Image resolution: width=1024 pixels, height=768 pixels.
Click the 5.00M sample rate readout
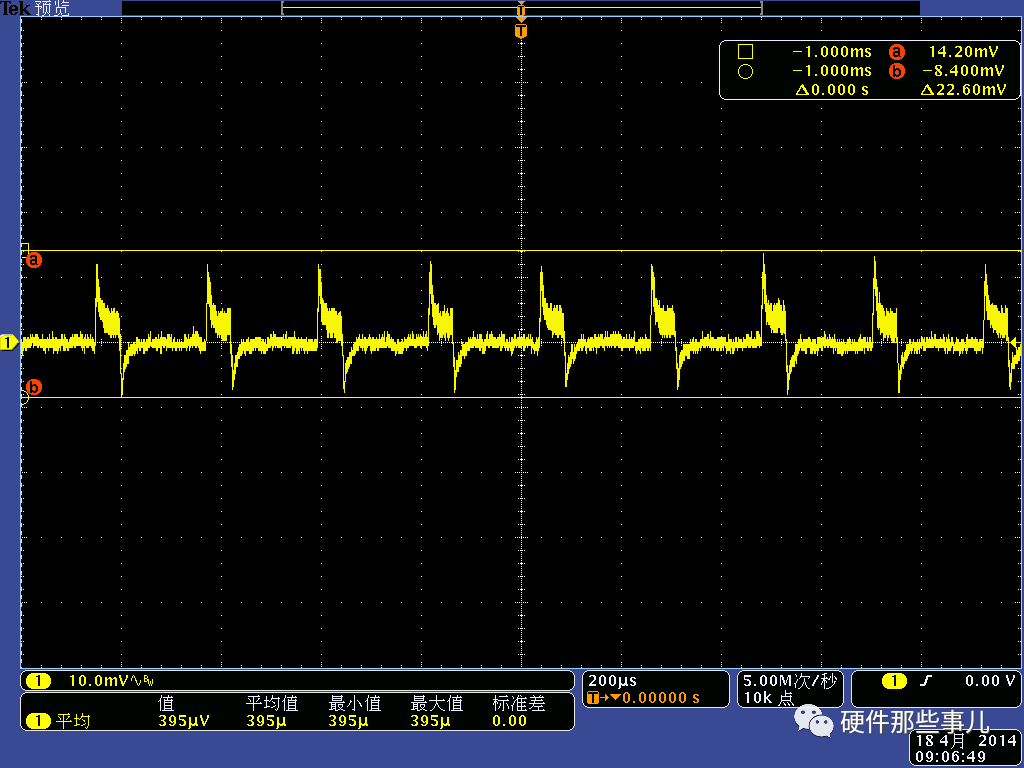coord(788,681)
